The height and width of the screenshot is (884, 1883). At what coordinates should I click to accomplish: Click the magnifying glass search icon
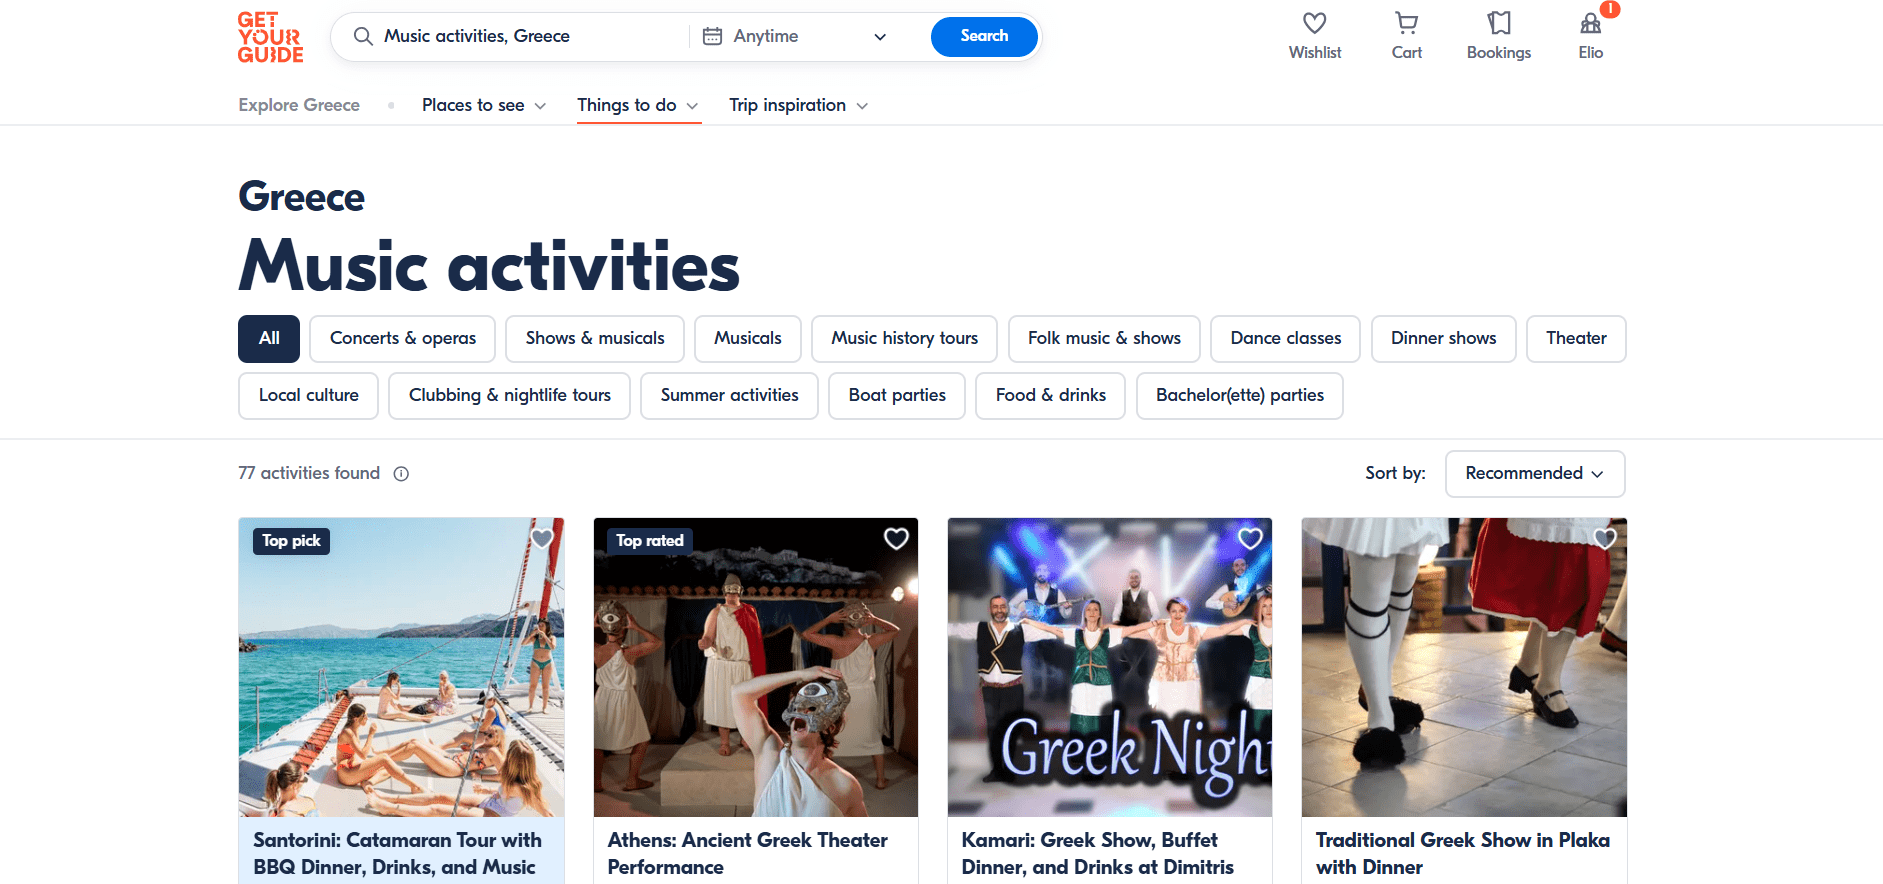point(363,36)
